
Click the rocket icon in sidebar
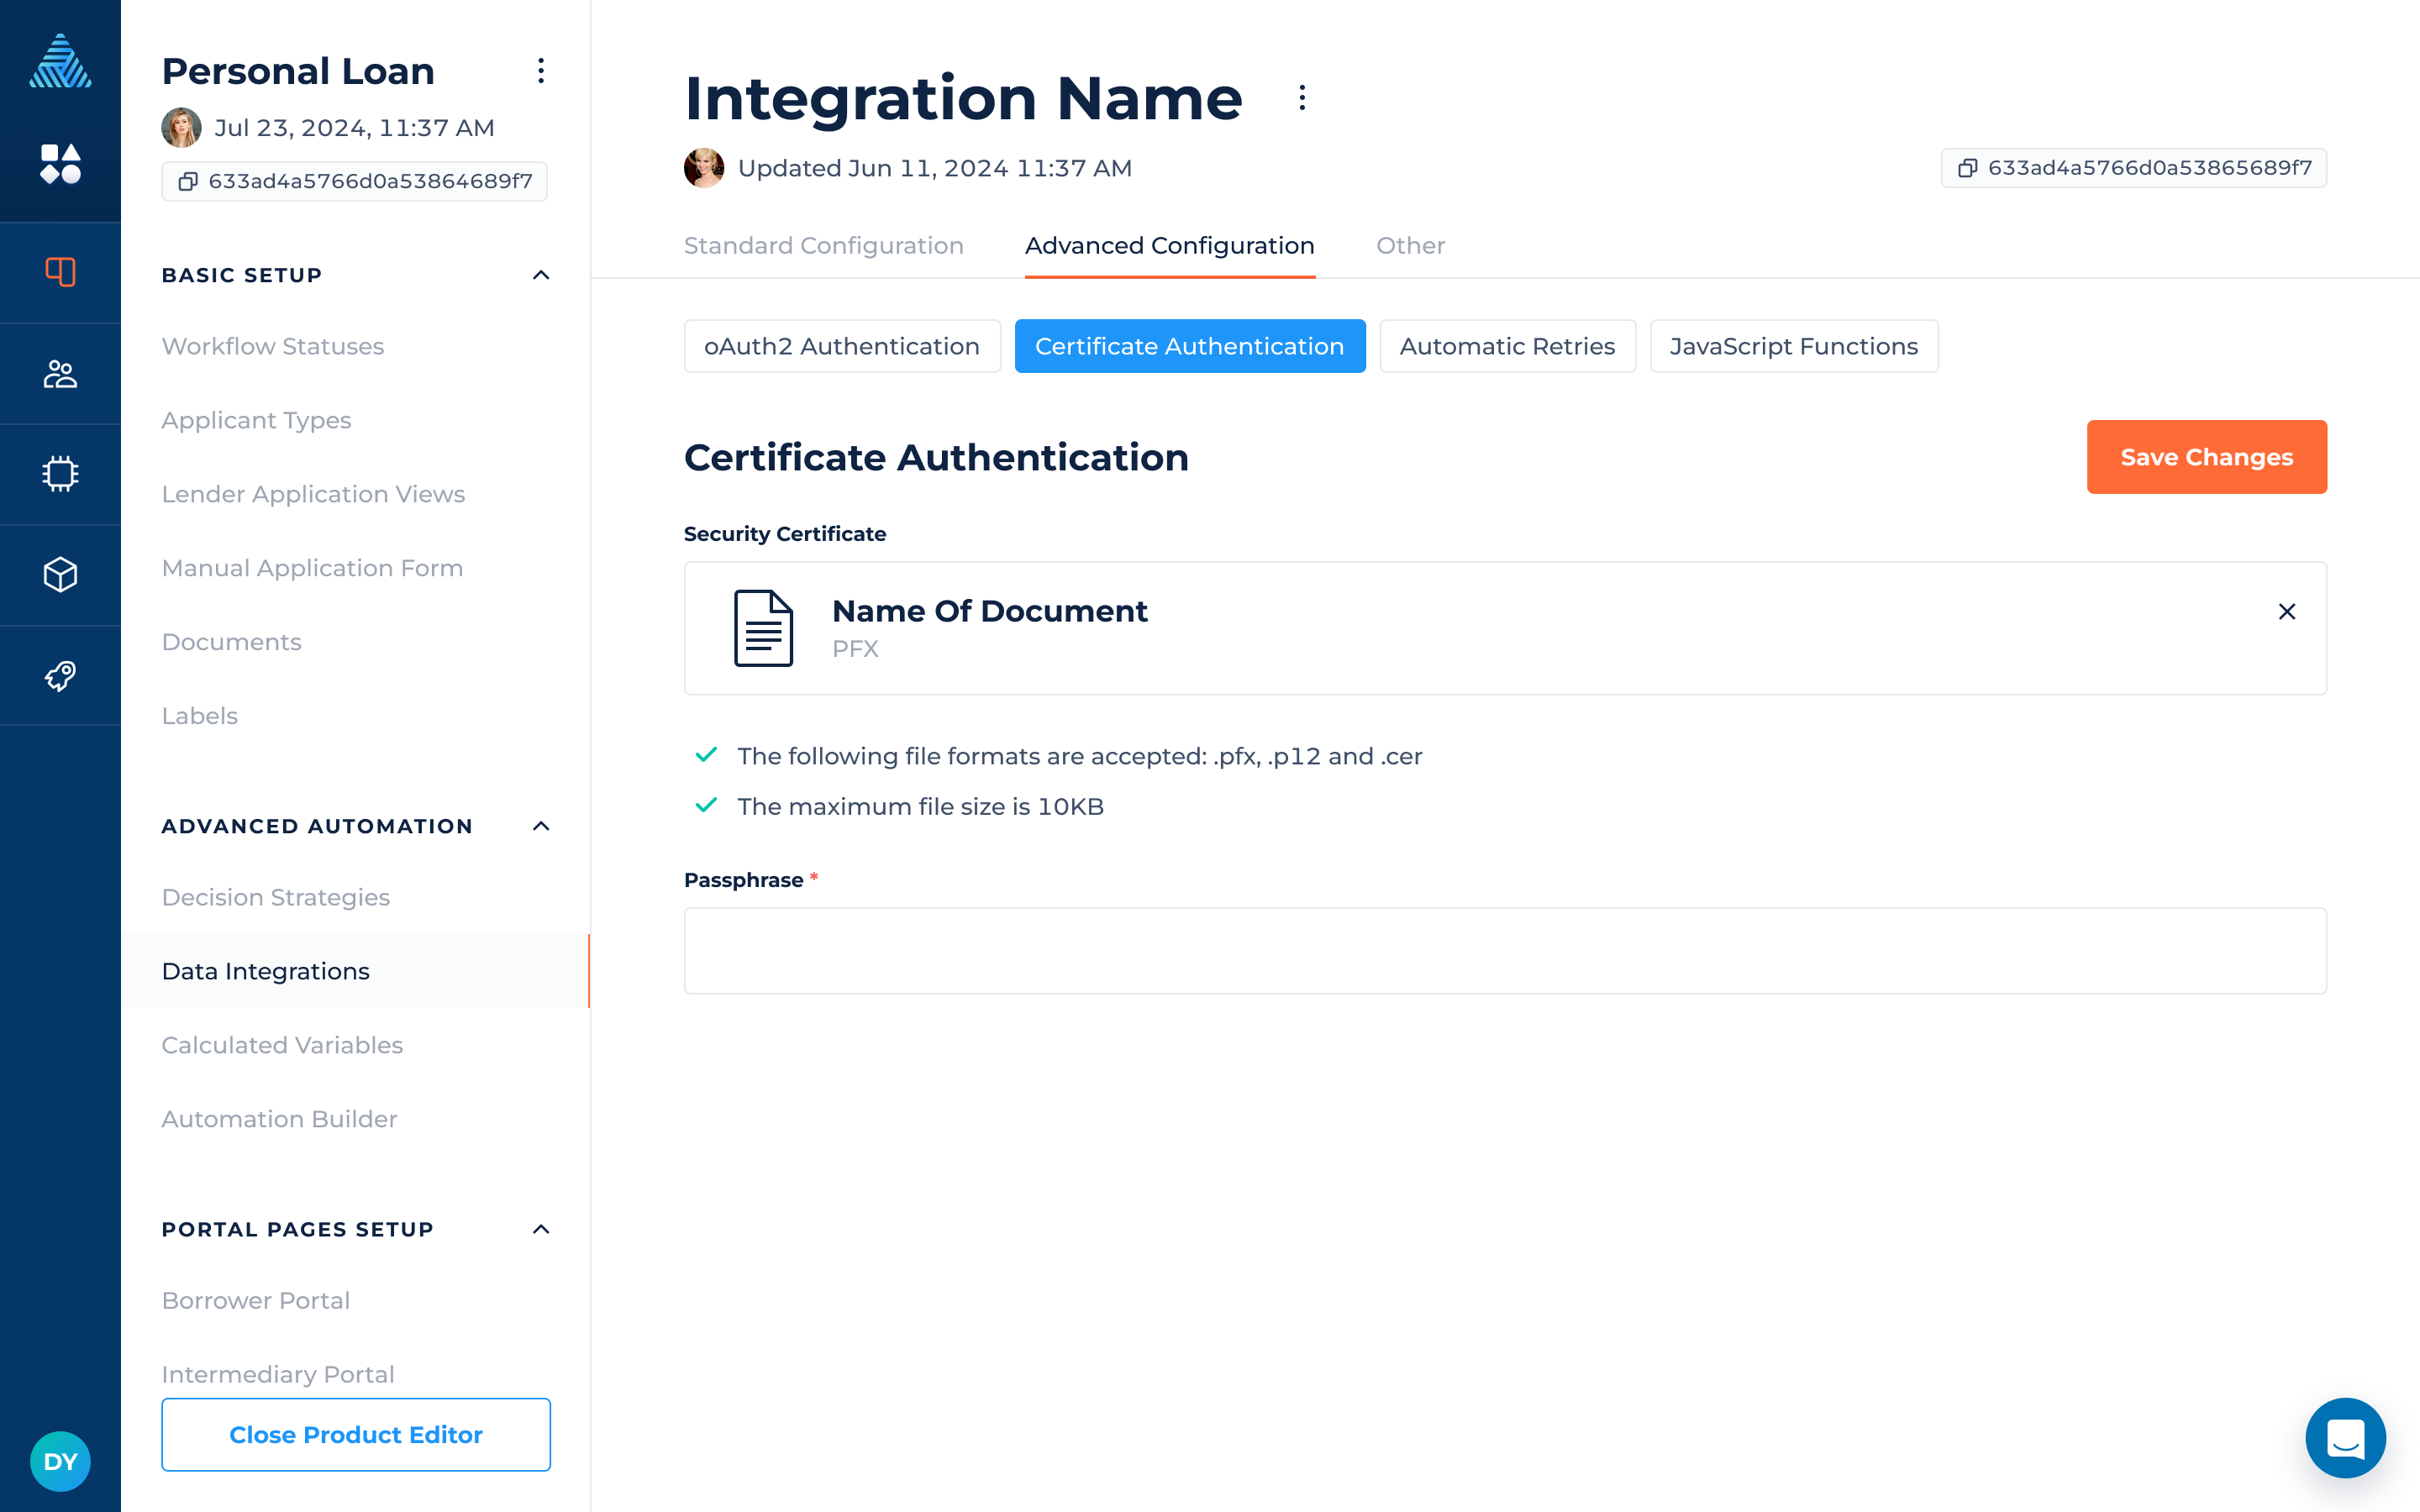(60, 676)
